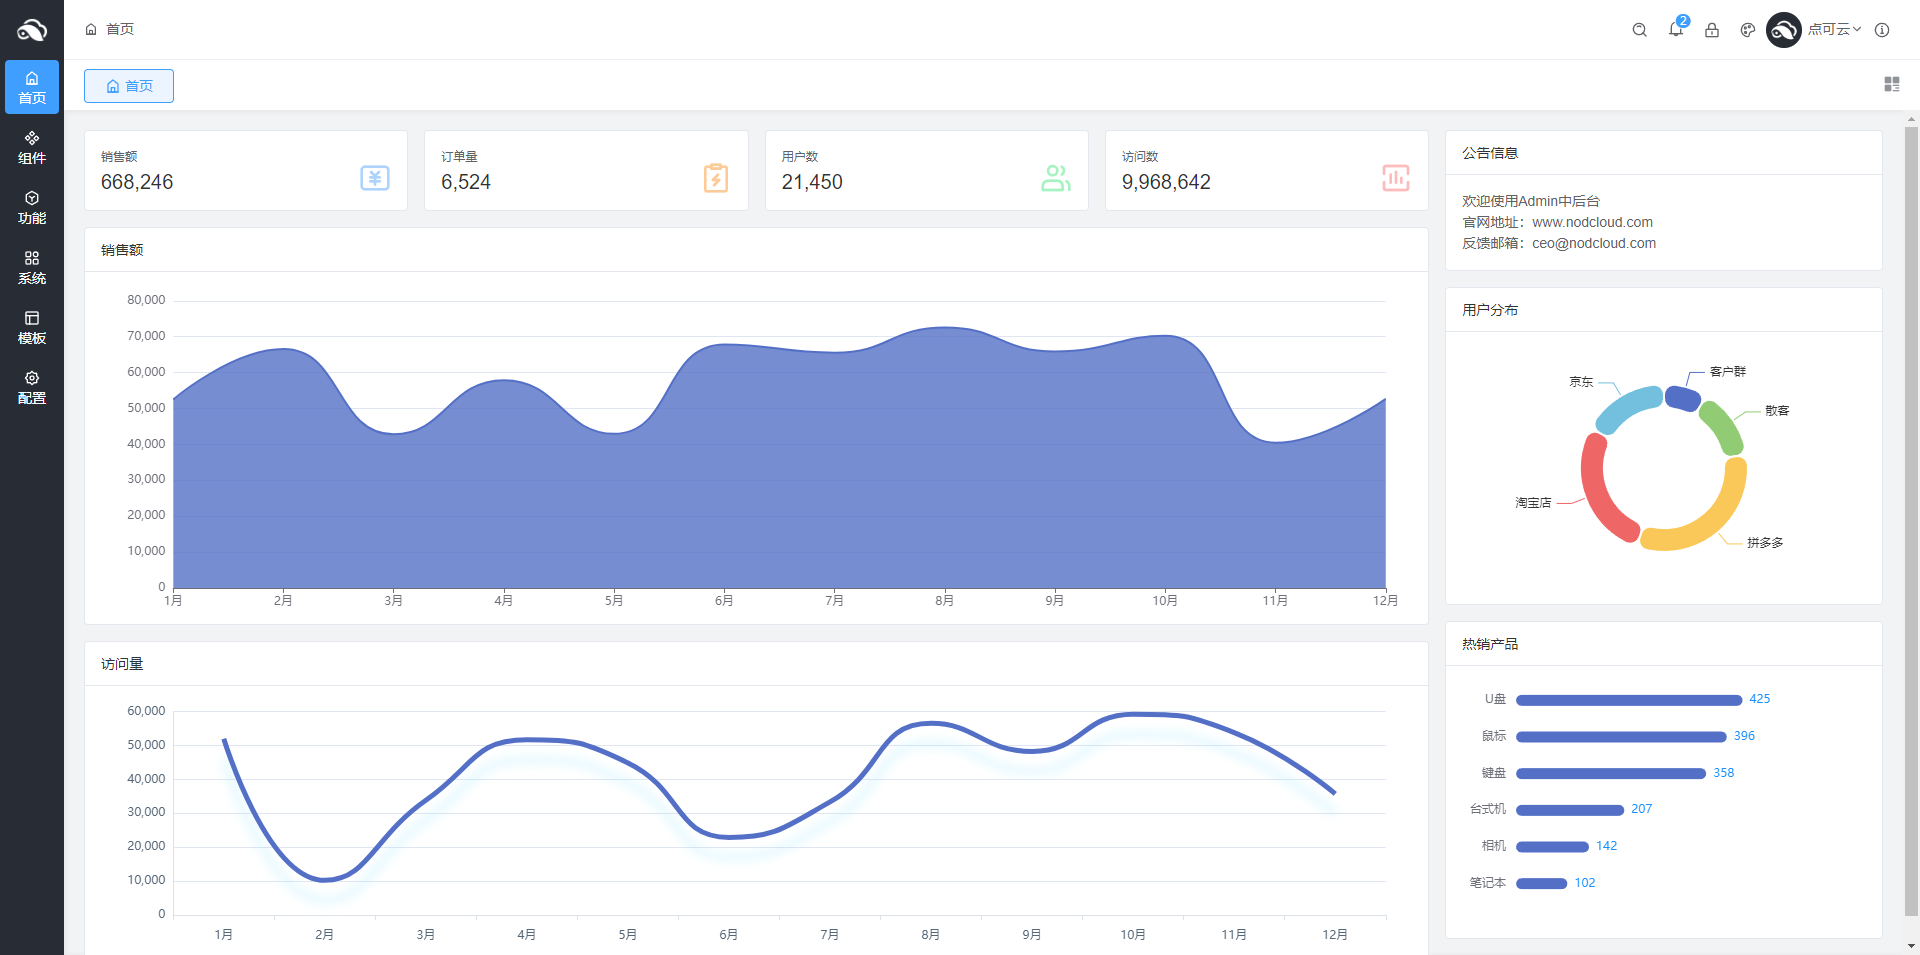The height and width of the screenshot is (955, 1920).
Task: Click the 热销产品 panel title
Action: (x=1490, y=644)
